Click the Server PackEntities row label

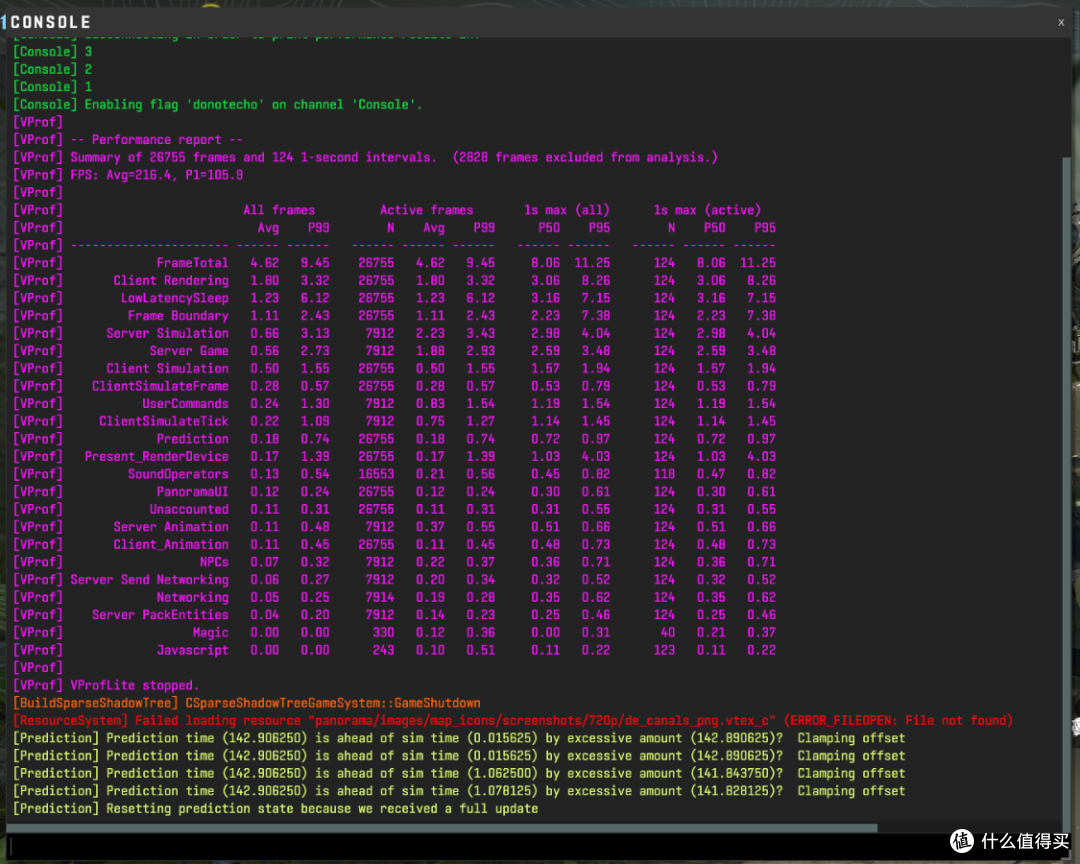pos(160,615)
